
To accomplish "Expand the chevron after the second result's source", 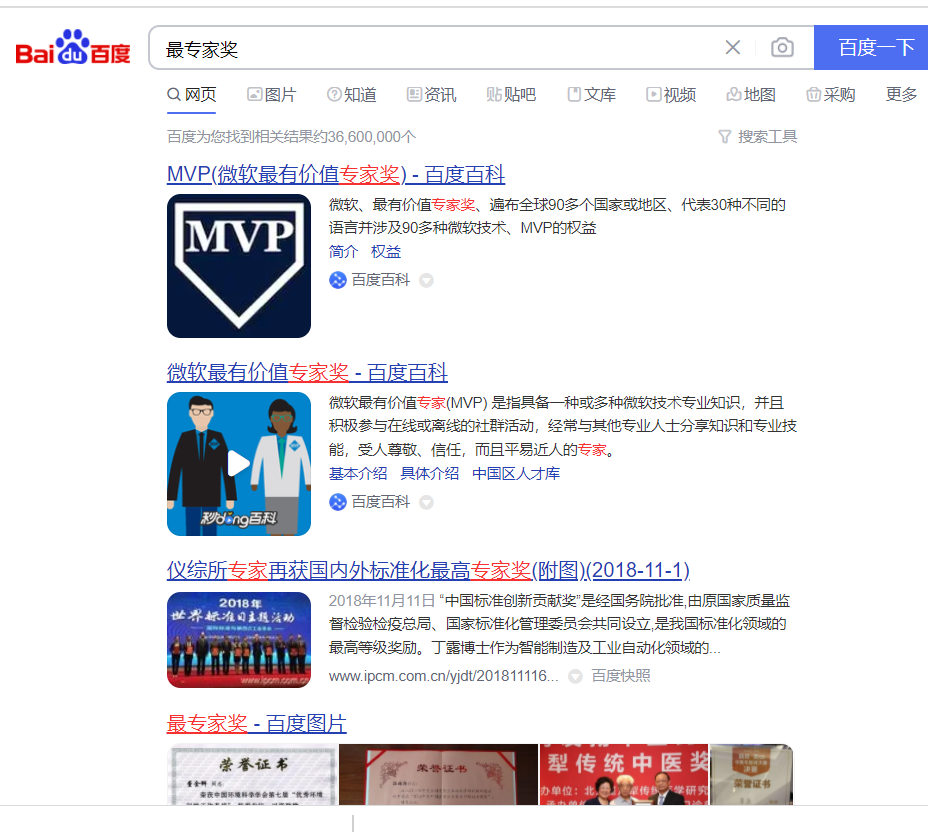I will [x=426, y=501].
